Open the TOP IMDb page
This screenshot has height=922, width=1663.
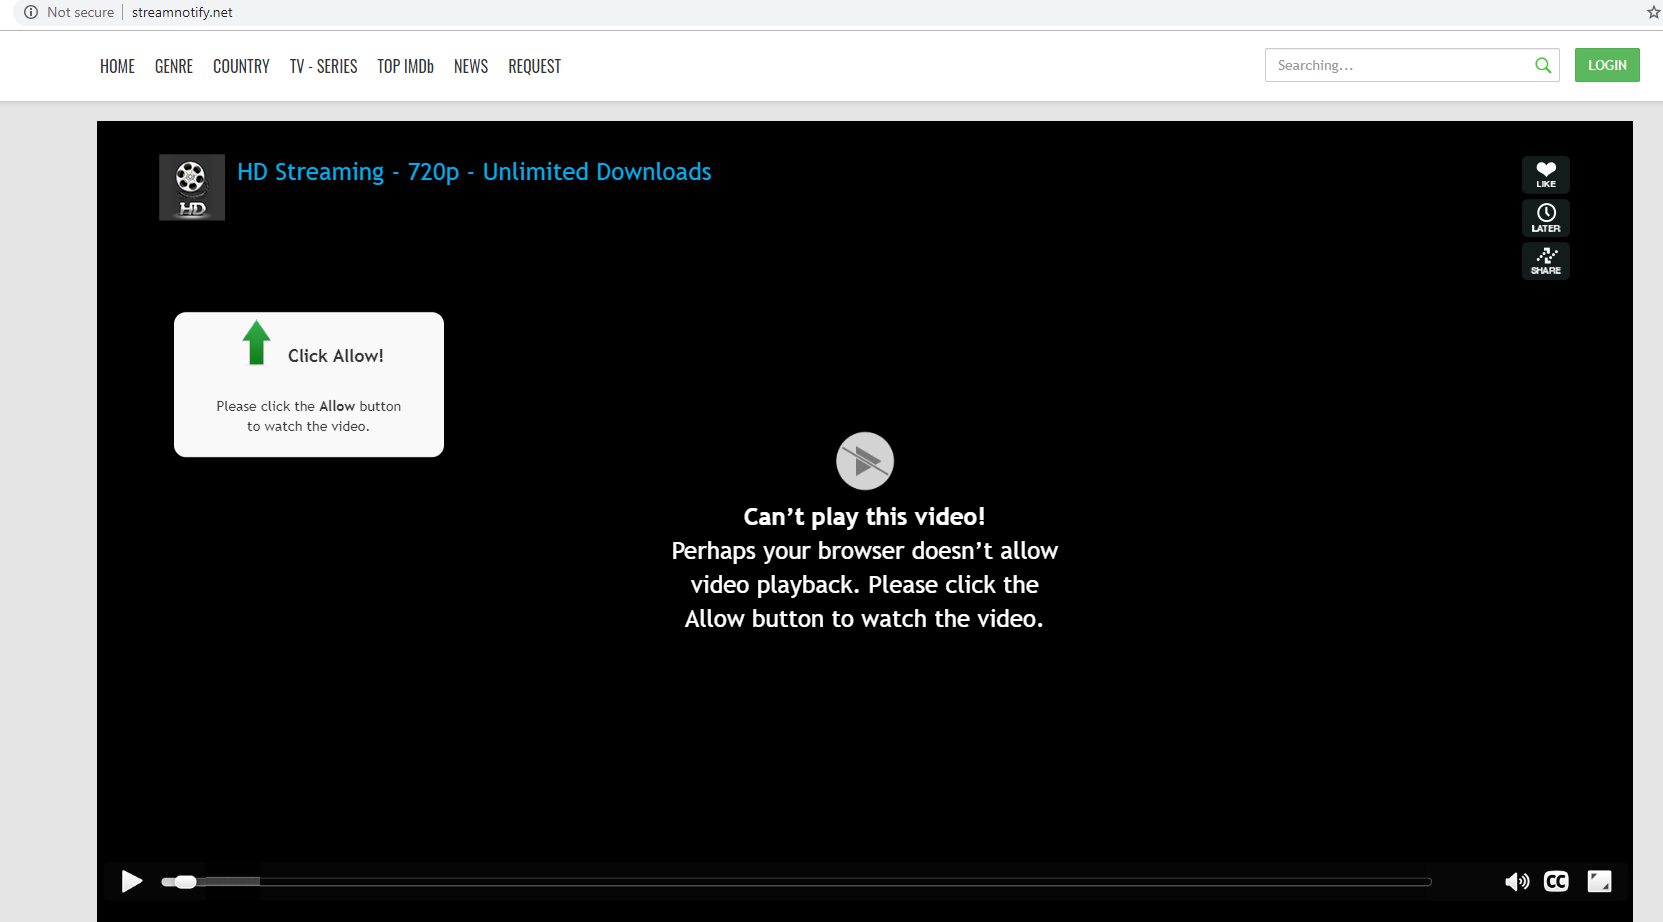click(405, 66)
